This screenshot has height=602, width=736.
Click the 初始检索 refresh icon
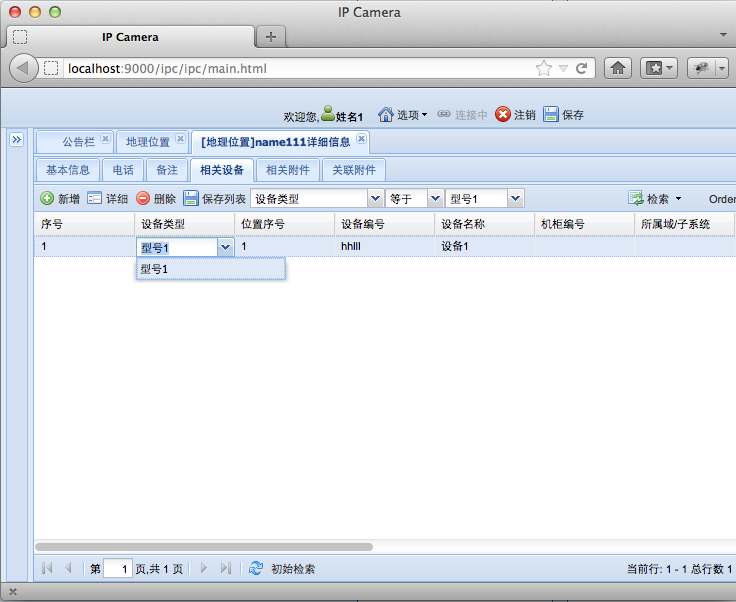point(256,568)
